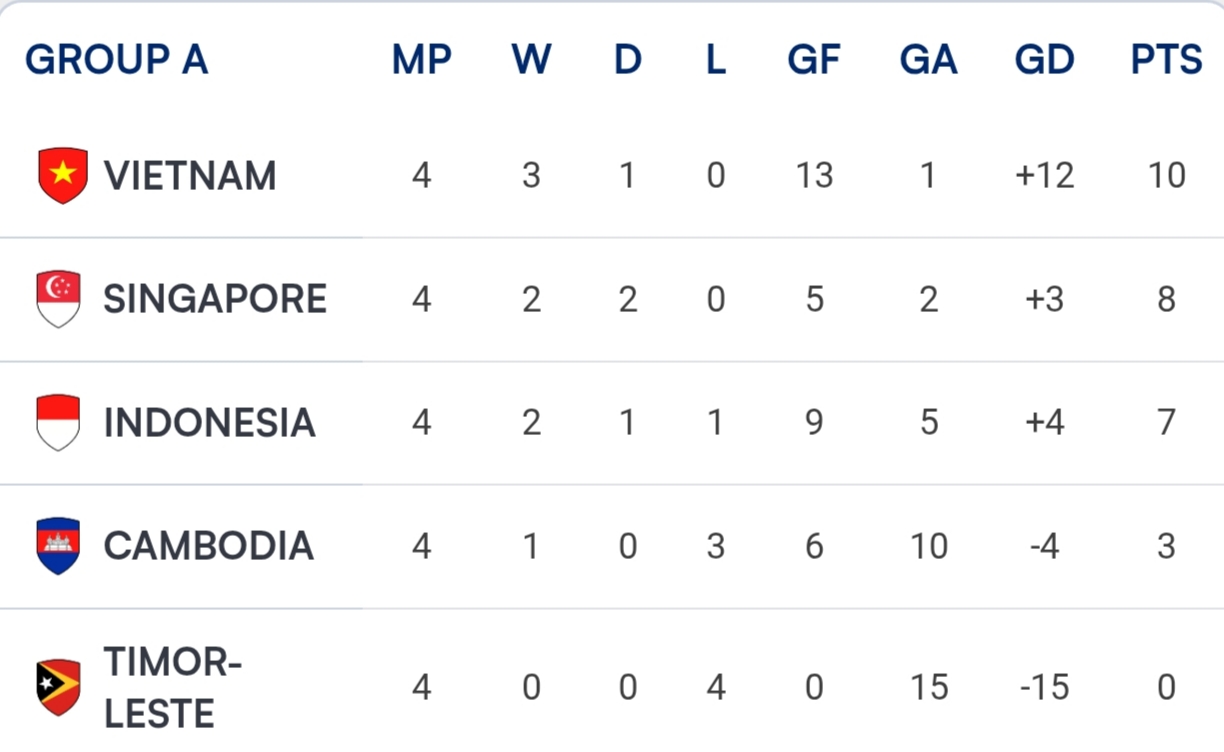Screen dimensions: 1224x752
Task: Sort by the PTS column header
Action: point(1166,60)
